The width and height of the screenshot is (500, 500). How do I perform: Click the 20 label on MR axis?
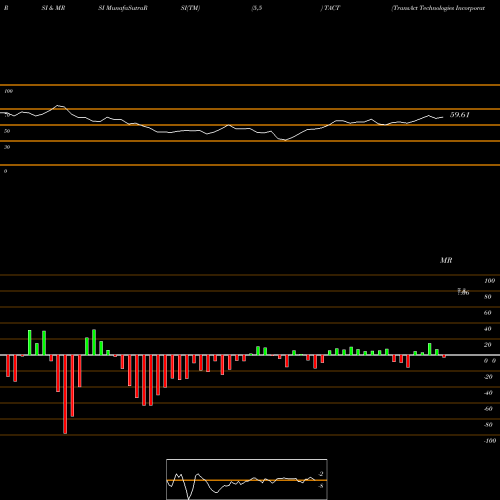[488, 345]
